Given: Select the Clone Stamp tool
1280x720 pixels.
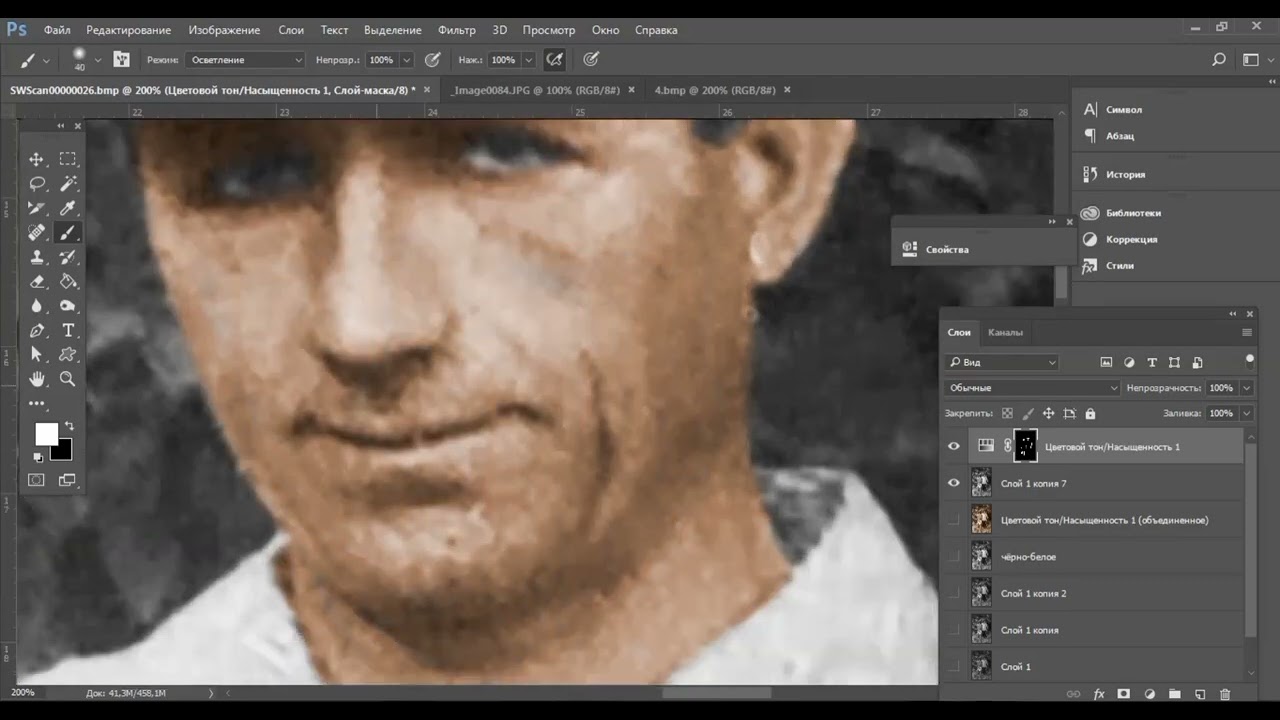Looking at the screenshot, I should (36, 257).
